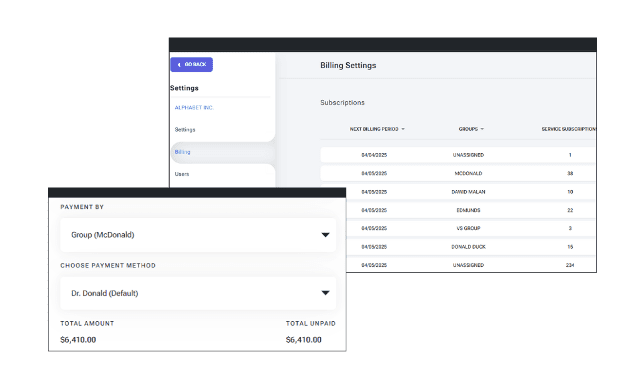The height and width of the screenshot is (376, 624).
Task: Select the 04/04/2025 billing date cell
Action: point(374,155)
